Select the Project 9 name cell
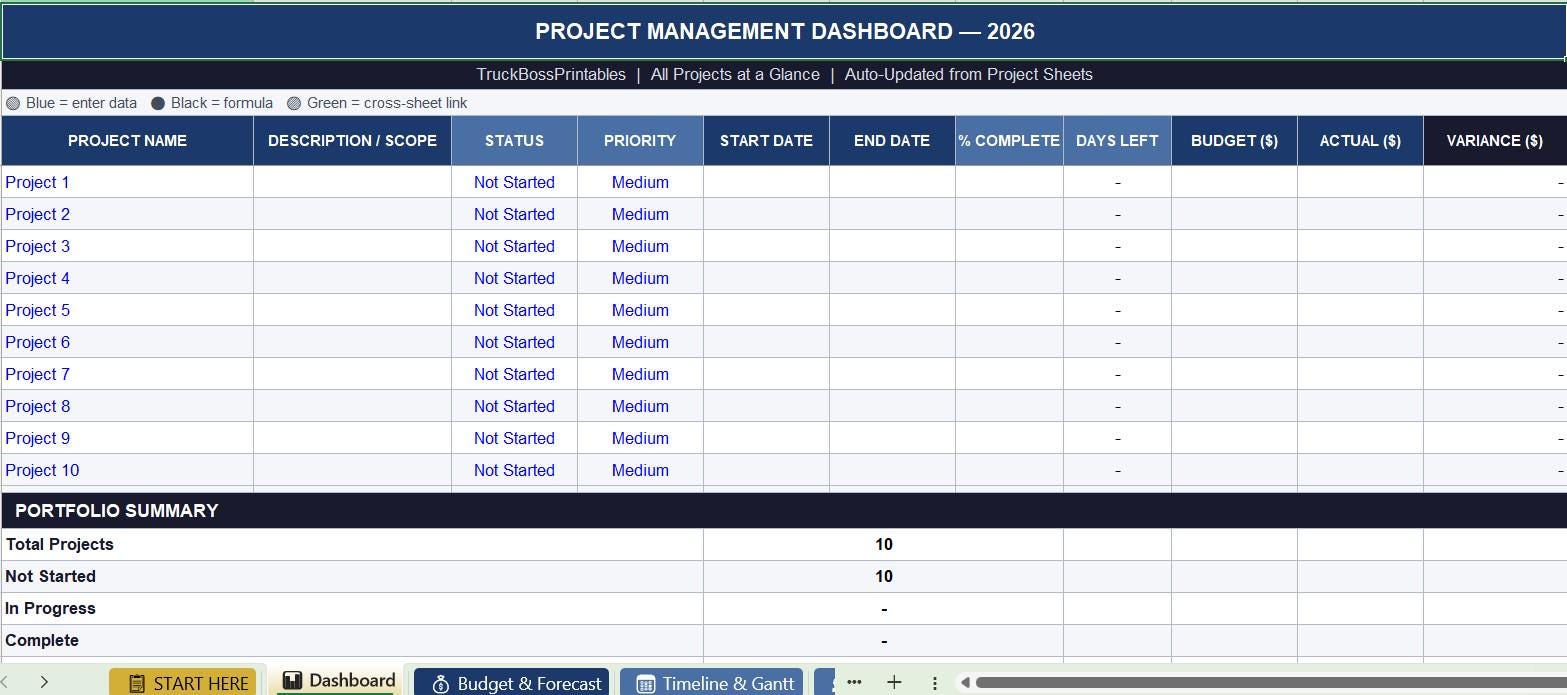The width and height of the screenshot is (1567, 695). click(127, 438)
